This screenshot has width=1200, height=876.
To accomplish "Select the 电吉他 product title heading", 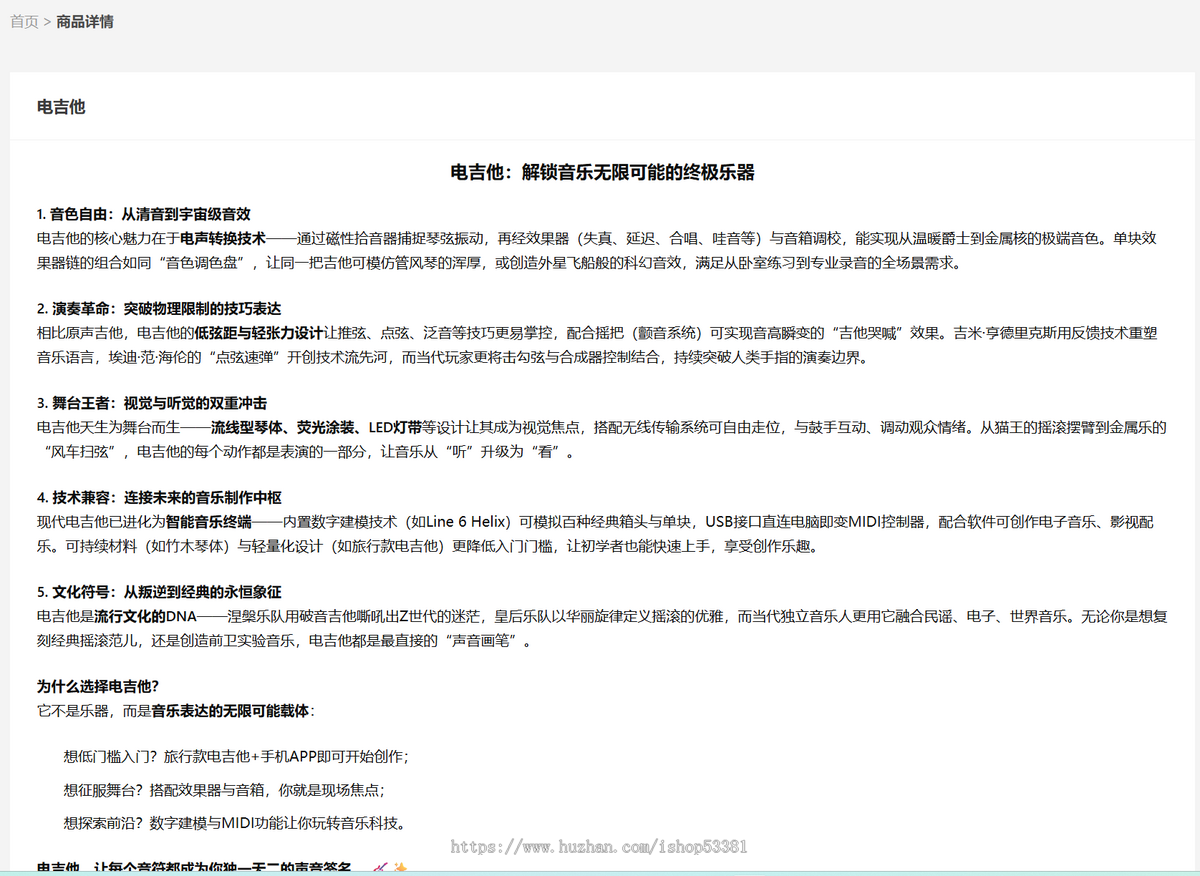I will point(61,106).
